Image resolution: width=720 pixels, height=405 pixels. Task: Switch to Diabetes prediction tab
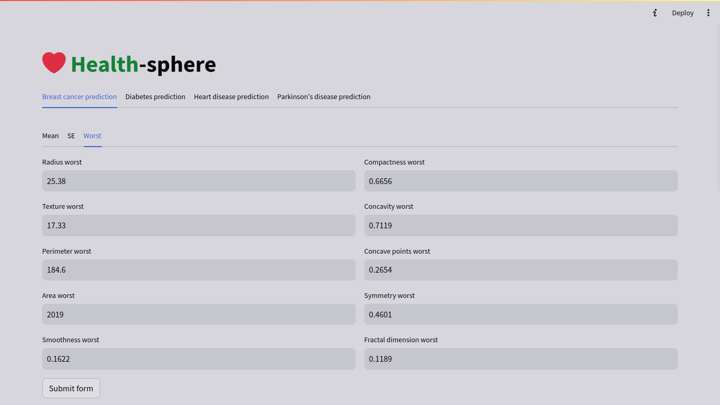tap(155, 97)
